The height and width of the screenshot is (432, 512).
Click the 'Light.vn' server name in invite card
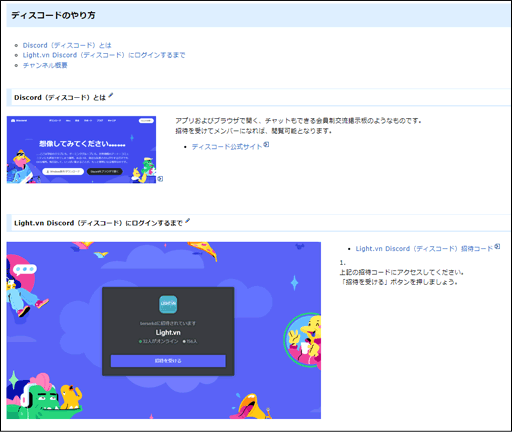[x=168, y=332]
